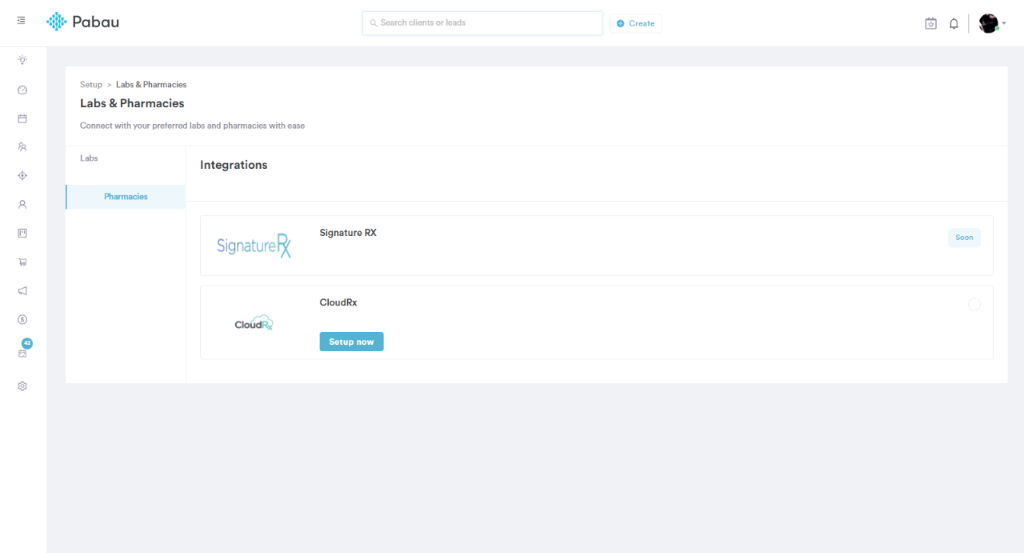
Task: Click Setup now for CloudRx
Action: pos(351,341)
